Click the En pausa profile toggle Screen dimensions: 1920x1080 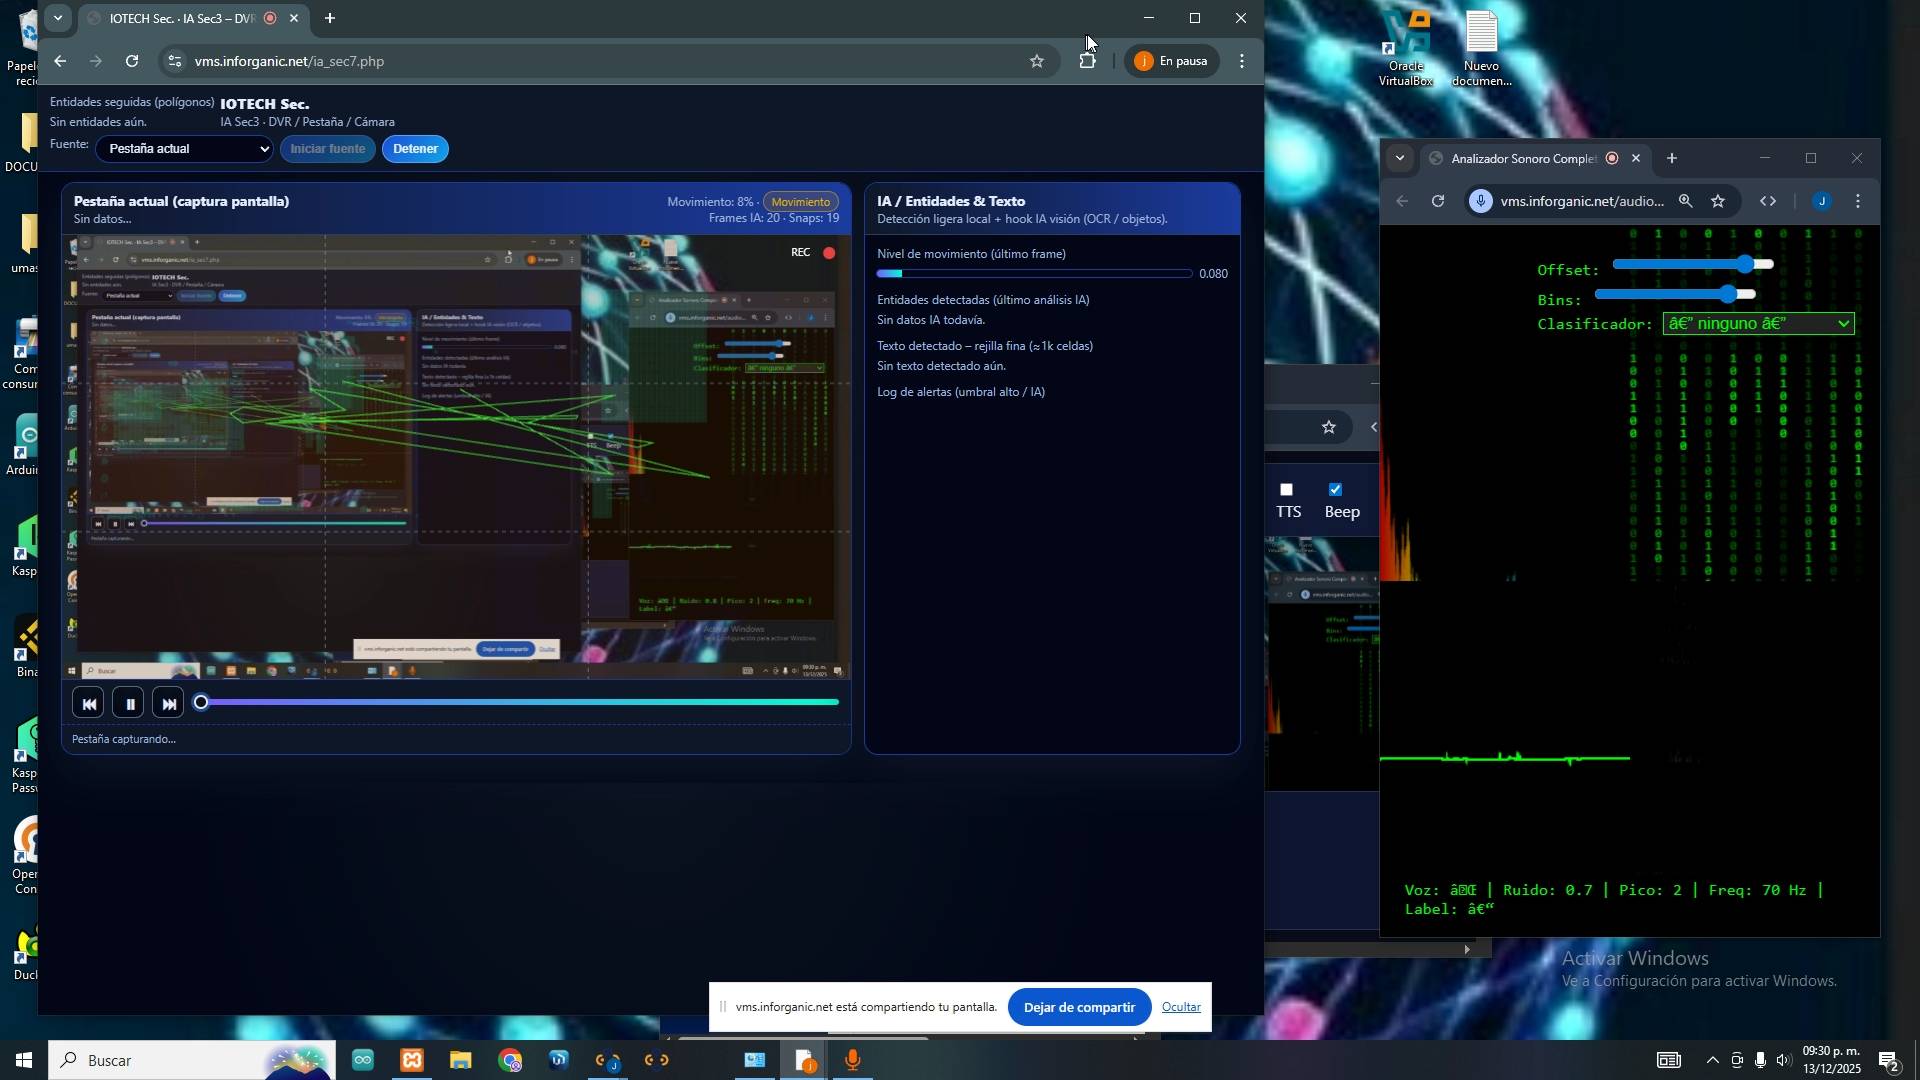[1171, 61]
